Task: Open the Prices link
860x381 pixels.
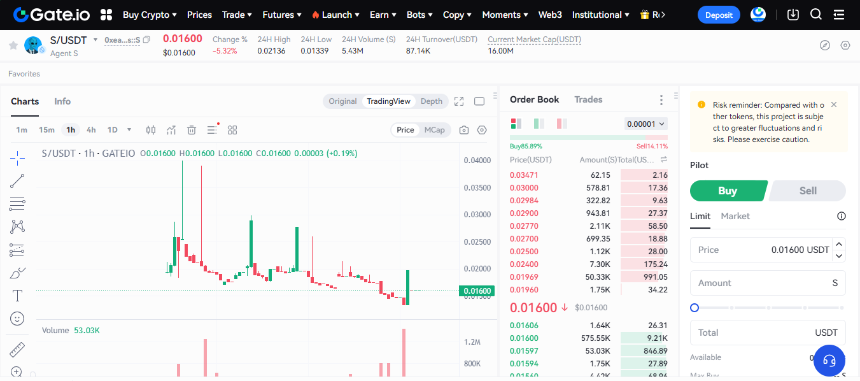Action: pos(200,15)
